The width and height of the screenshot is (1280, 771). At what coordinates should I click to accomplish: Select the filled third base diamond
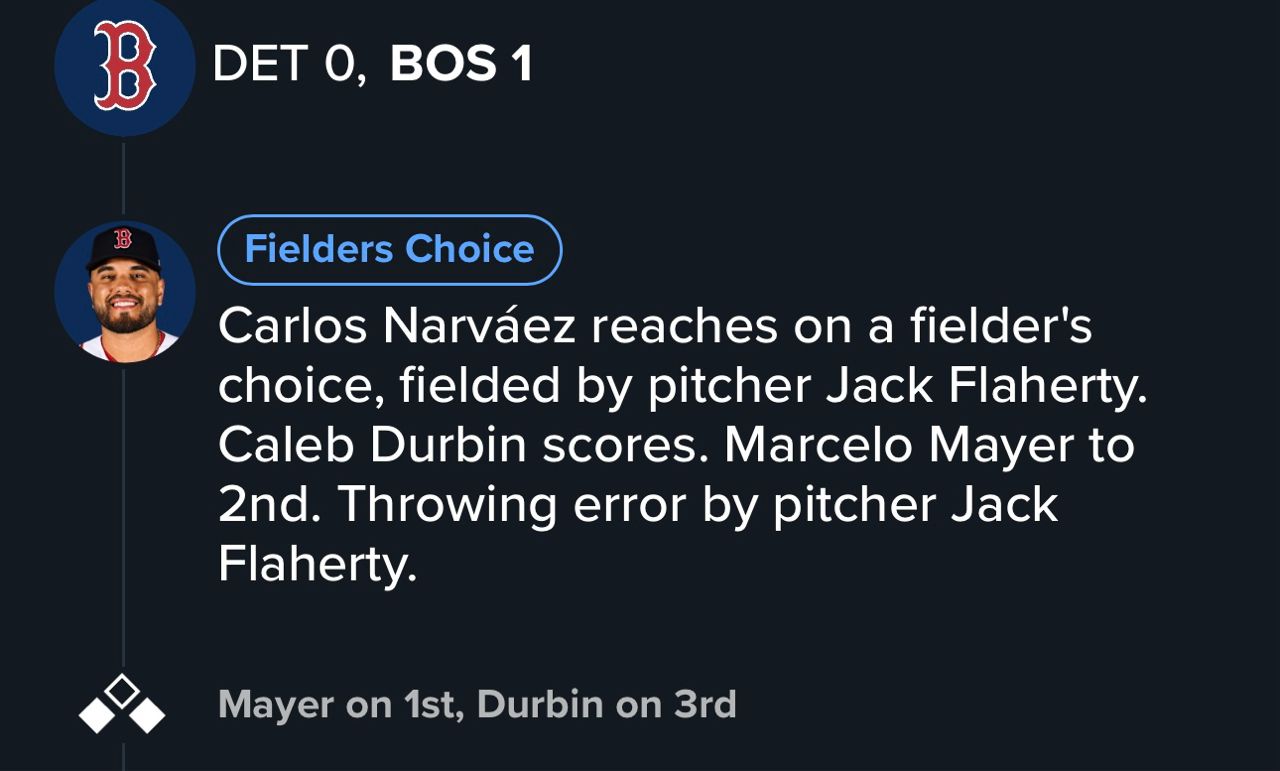(96, 715)
